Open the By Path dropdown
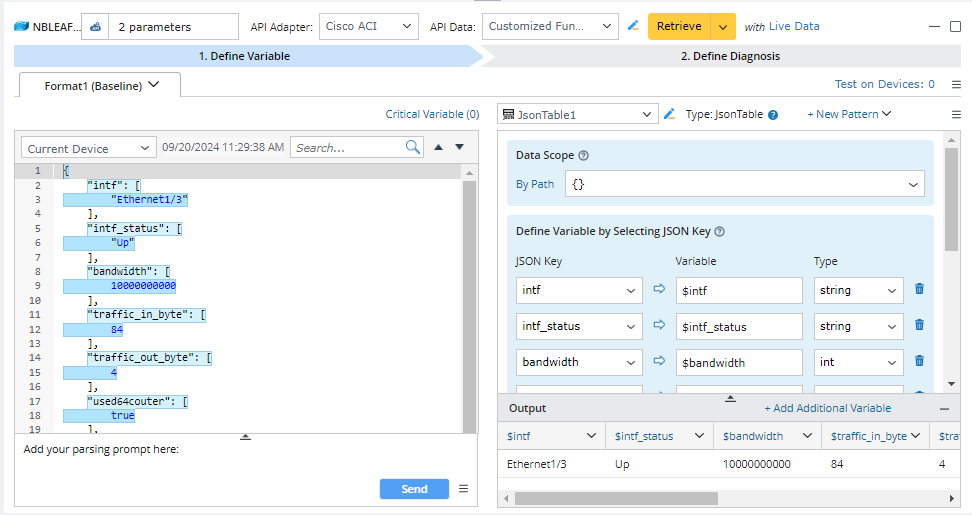Screen dimensions: 972x515 click(x=744, y=184)
